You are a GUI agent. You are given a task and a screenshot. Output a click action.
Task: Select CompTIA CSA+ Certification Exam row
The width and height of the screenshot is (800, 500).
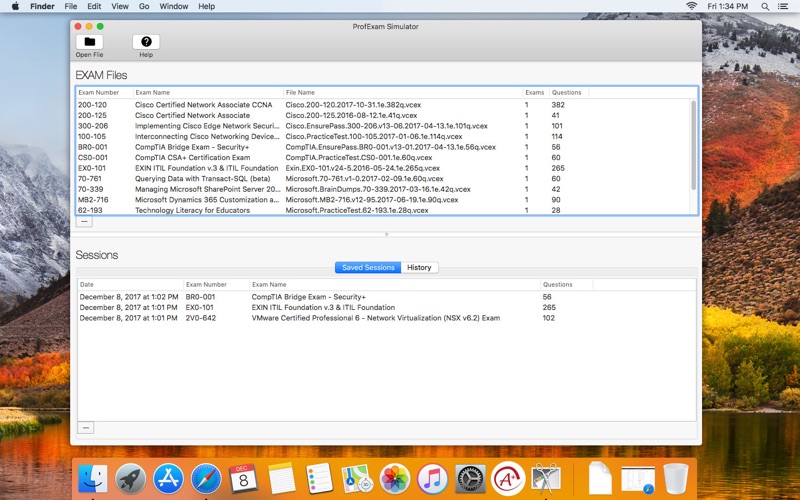tap(383, 158)
